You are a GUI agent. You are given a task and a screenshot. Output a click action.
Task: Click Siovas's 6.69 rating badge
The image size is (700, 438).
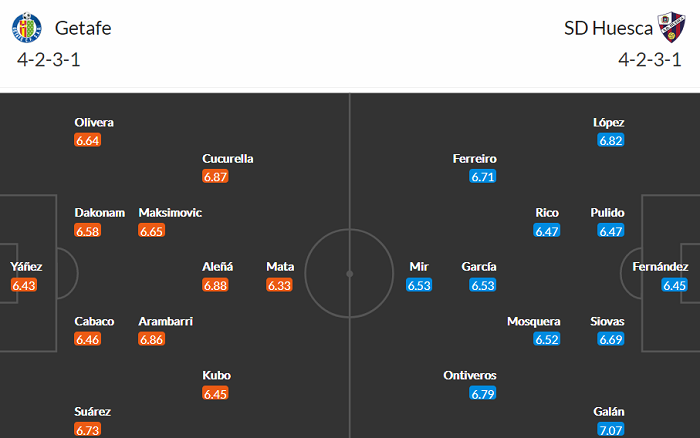pyautogui.click(x=611, y=339)
